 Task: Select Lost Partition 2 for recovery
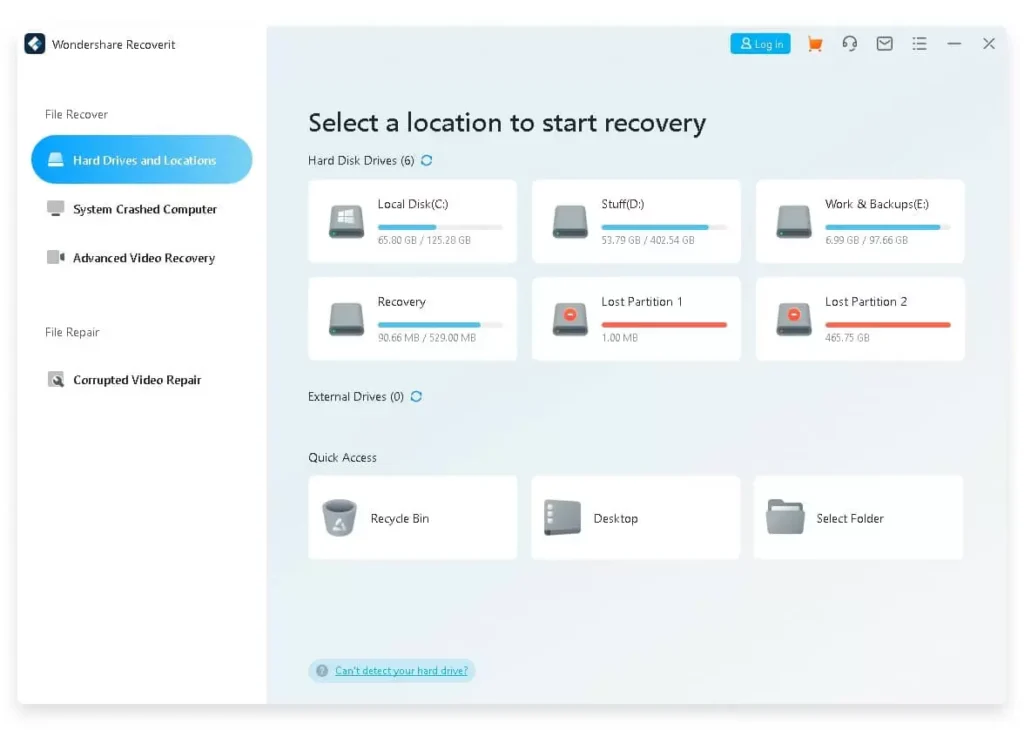point(859,318)
